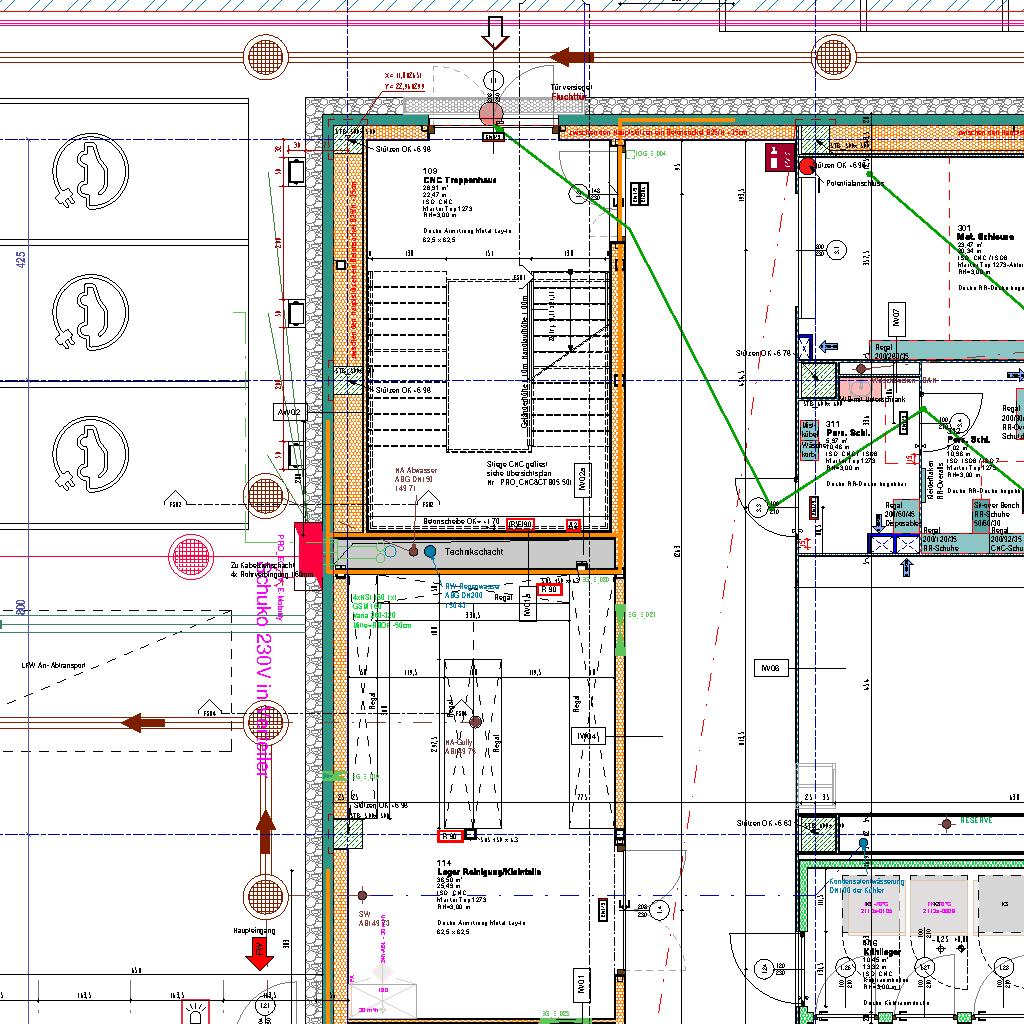Select the hollow entrance arrow above the Fluchttür
1024x1024 pixels.
point(495,33)
